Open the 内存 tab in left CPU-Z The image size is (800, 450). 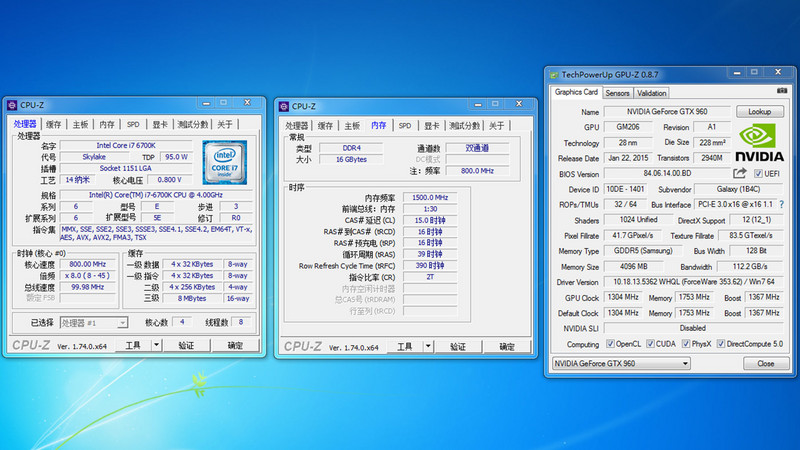point(107,124)
